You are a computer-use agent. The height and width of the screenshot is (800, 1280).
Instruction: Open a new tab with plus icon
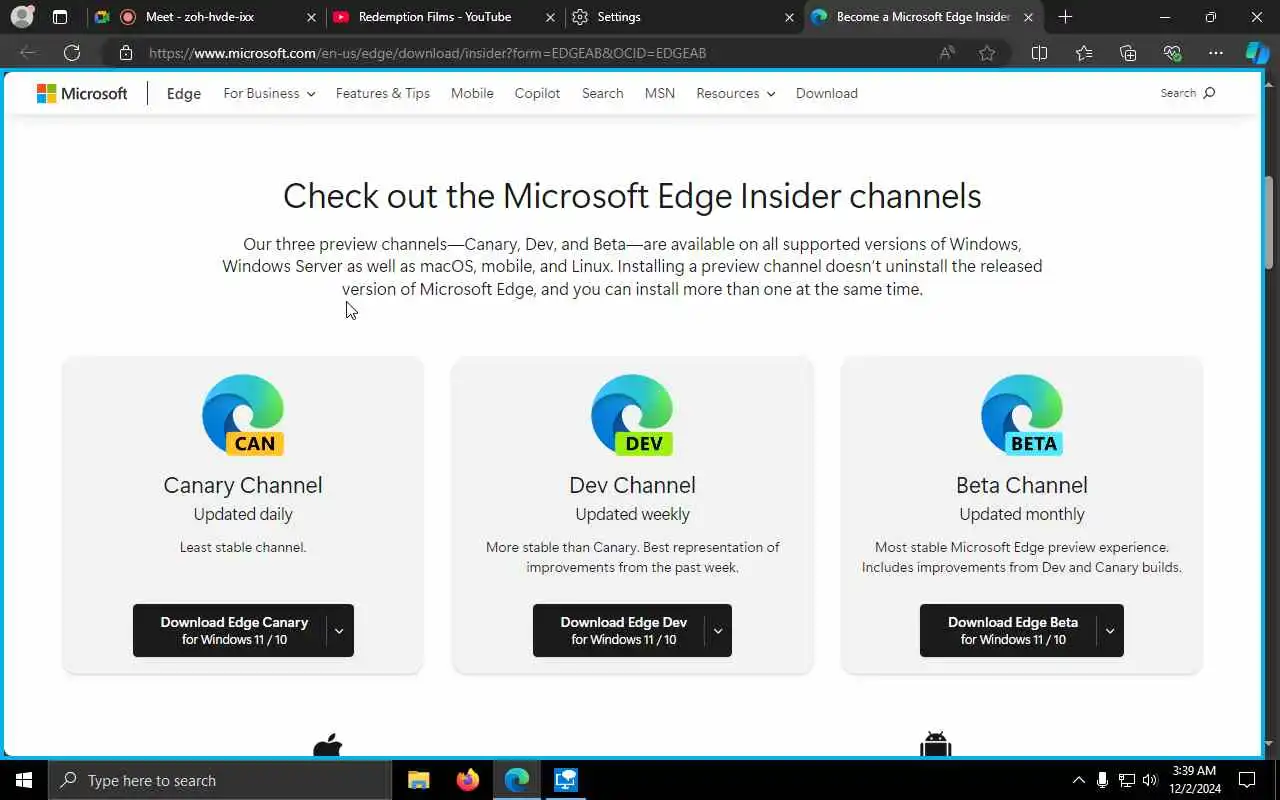(1065, 17)
